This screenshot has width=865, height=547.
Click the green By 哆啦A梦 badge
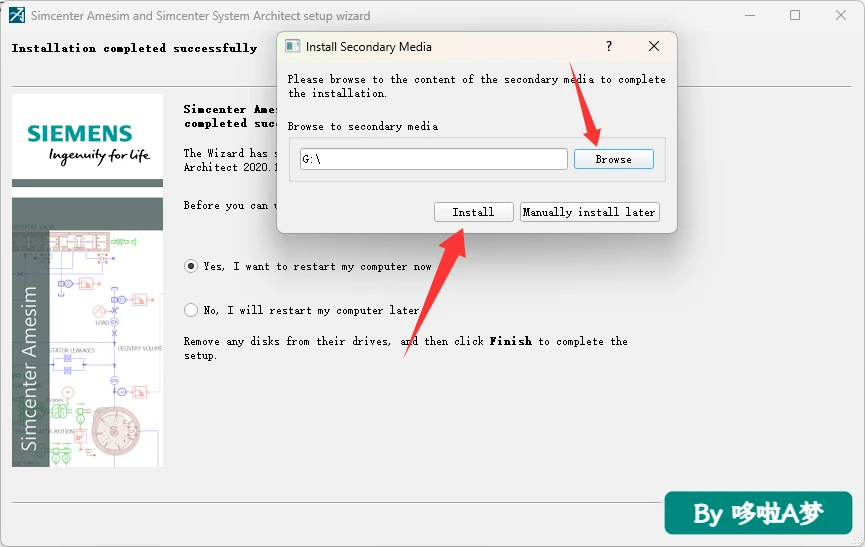[758, 513]
